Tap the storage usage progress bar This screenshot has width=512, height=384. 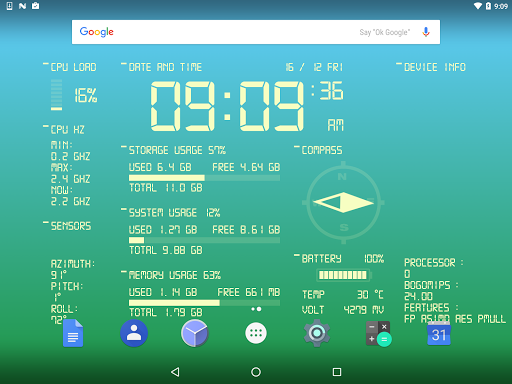pos(204,178)
